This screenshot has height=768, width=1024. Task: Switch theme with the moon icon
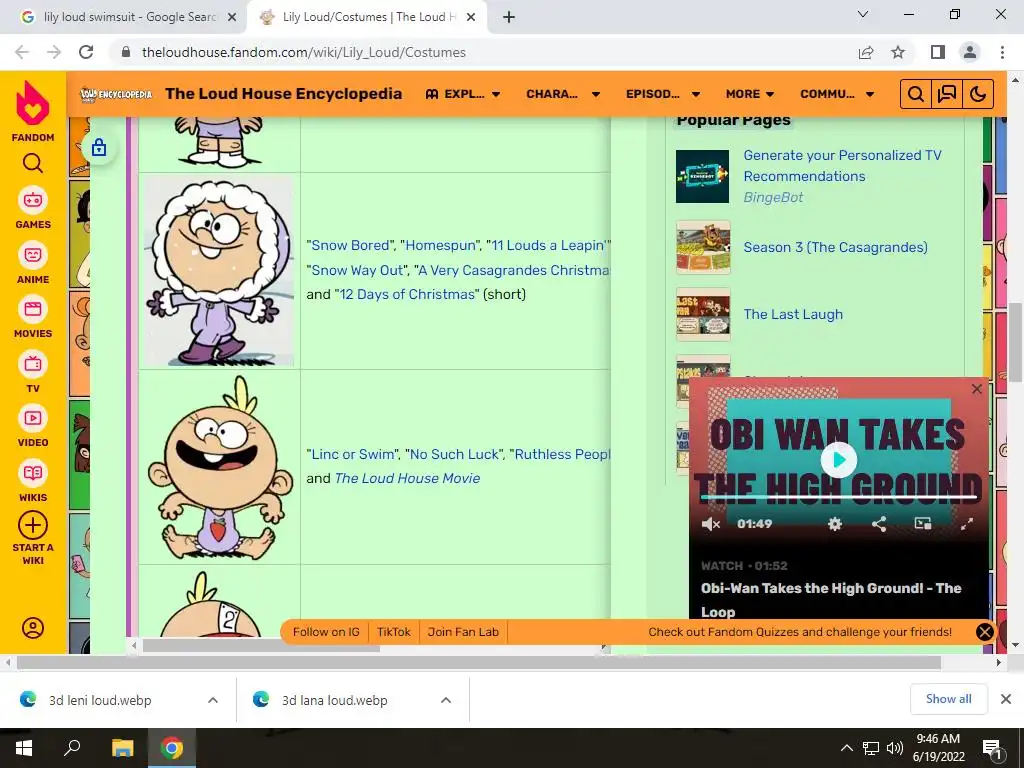[x=978, y=94]
